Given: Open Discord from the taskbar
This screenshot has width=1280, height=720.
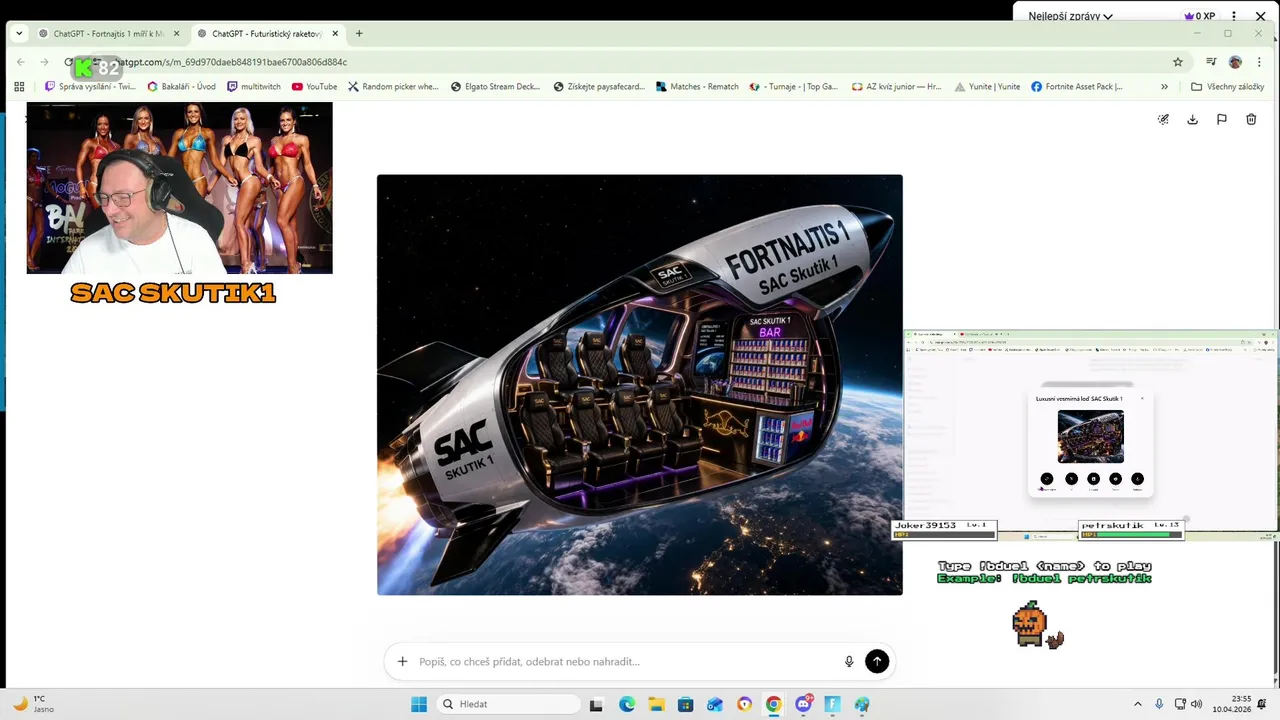Looking at the screenshot, I should point(803,704).
